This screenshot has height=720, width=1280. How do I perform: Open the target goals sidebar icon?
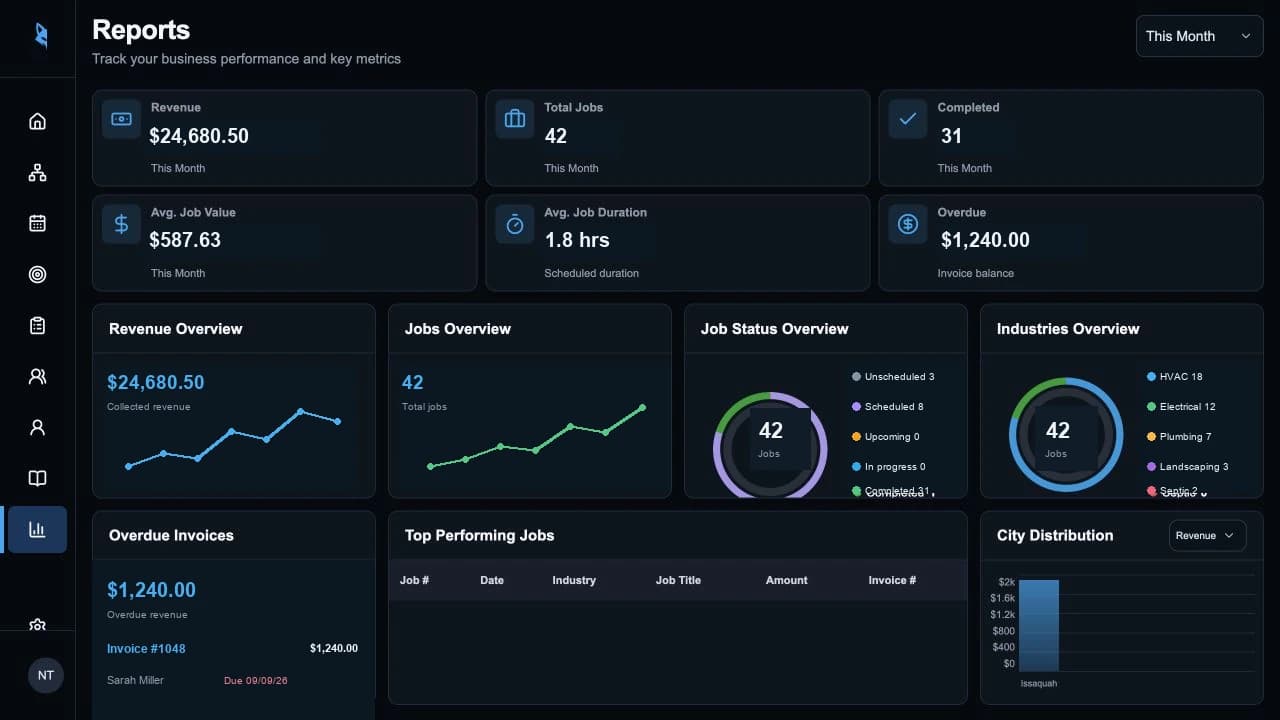(37, 274)
